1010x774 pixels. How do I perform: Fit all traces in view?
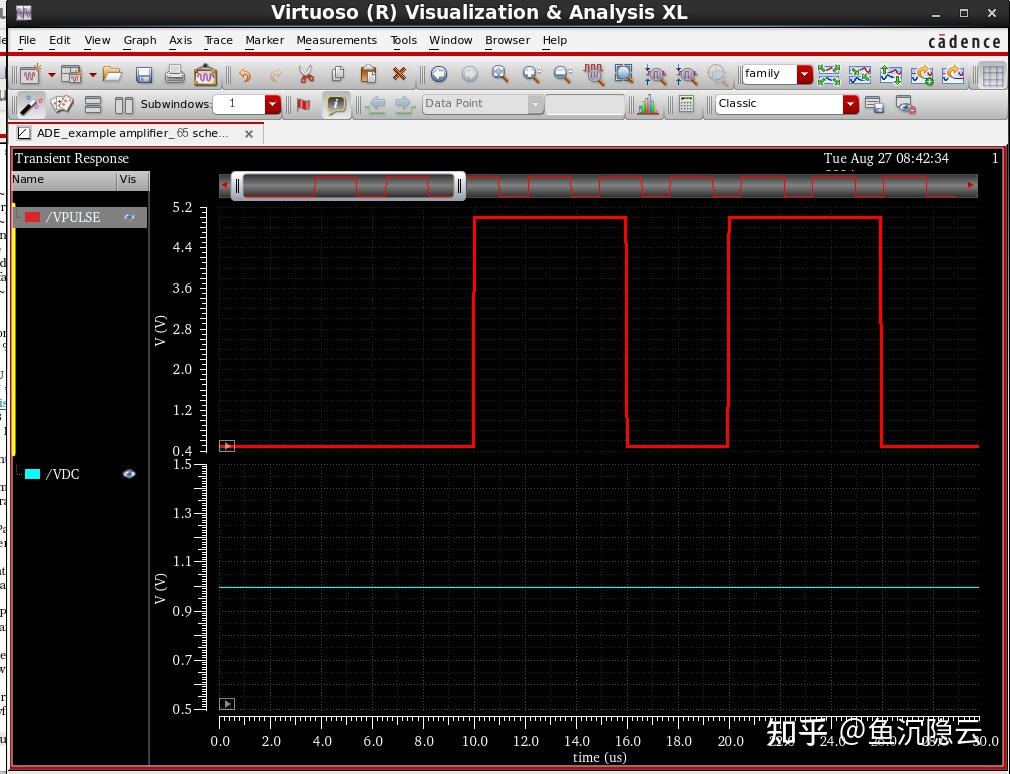click(500, 74)
